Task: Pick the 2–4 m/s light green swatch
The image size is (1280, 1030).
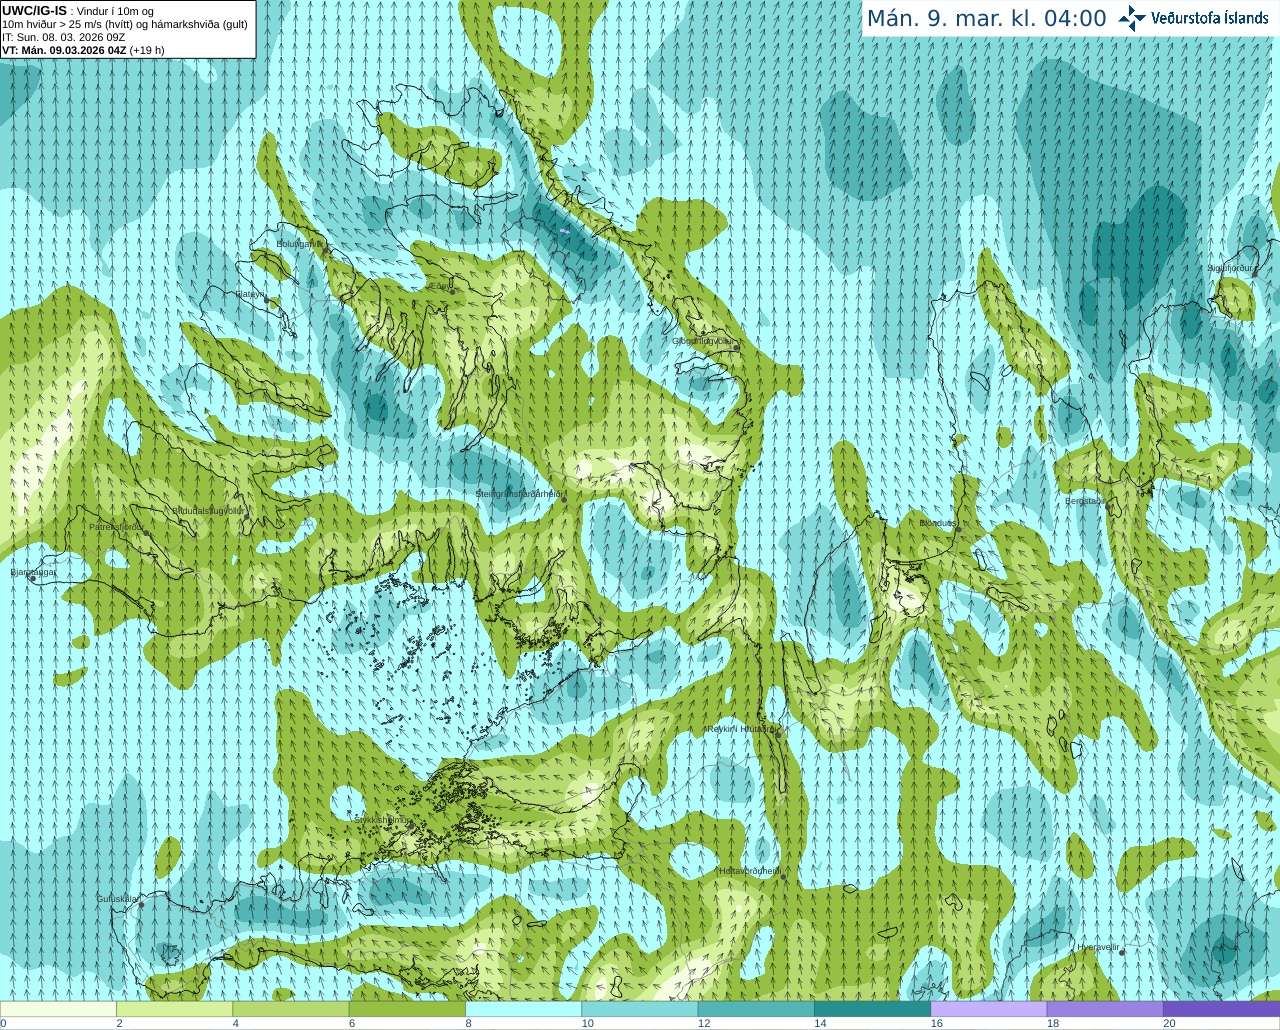Action: tap(174, 1009)
